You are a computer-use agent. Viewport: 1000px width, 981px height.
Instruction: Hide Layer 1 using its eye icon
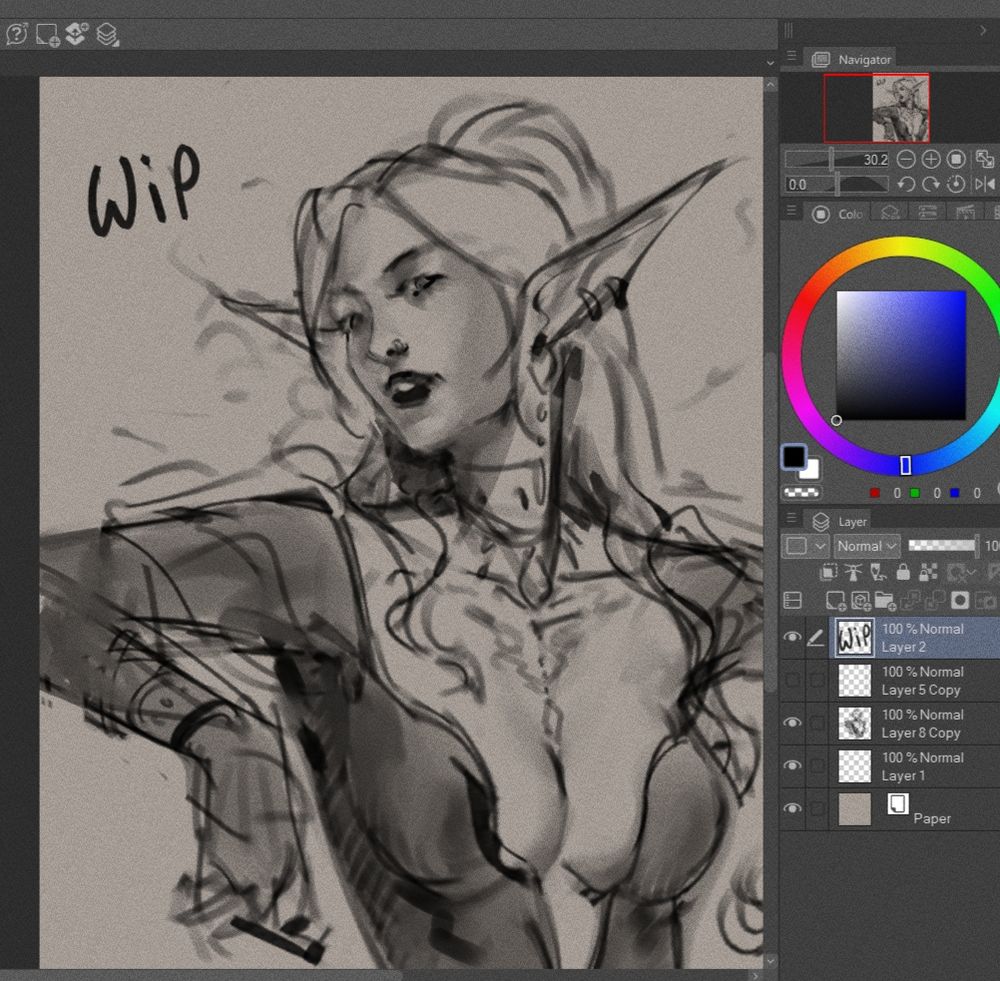792,765
